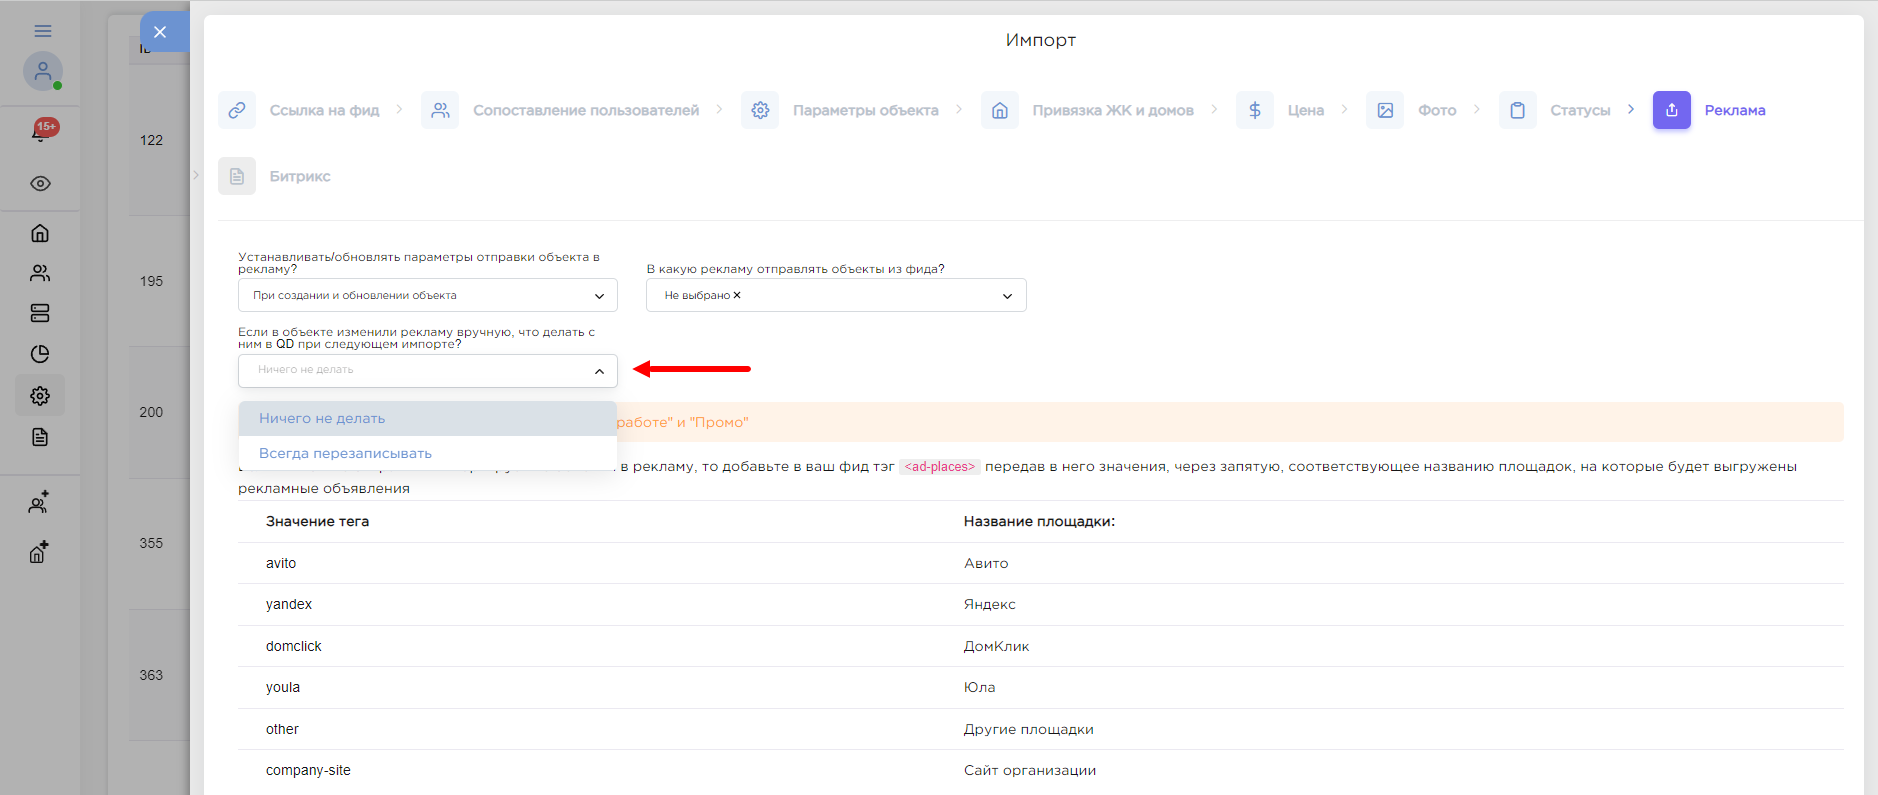
Task: Click the eye icon in left sidebar
Action: click(x=40, y=184)
